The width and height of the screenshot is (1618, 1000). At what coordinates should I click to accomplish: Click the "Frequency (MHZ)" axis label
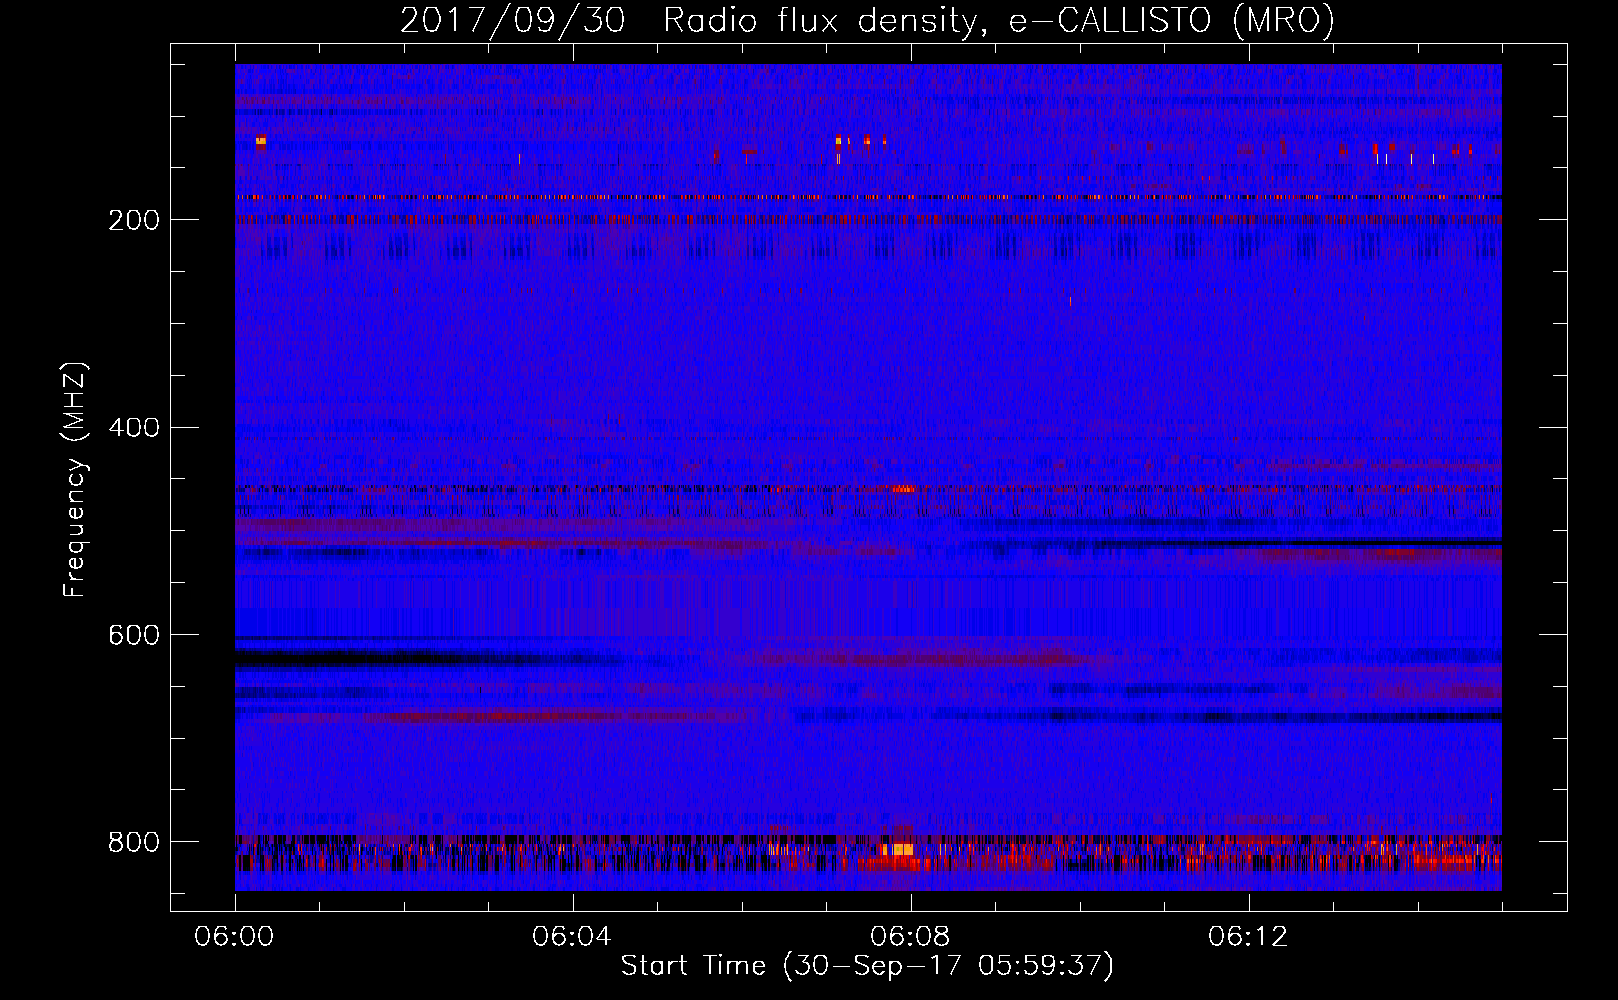tap(75, 479)
